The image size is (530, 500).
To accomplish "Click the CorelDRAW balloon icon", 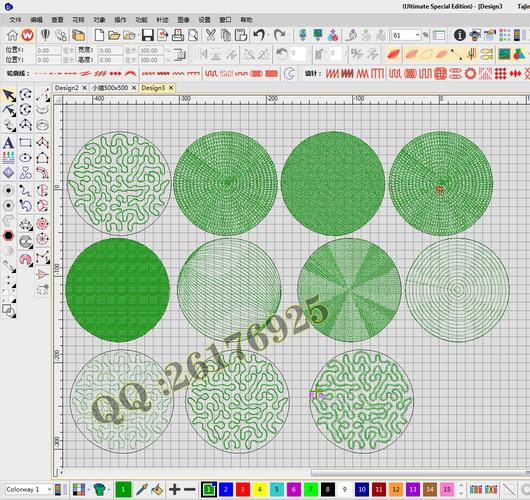I will tap(45, 35).
